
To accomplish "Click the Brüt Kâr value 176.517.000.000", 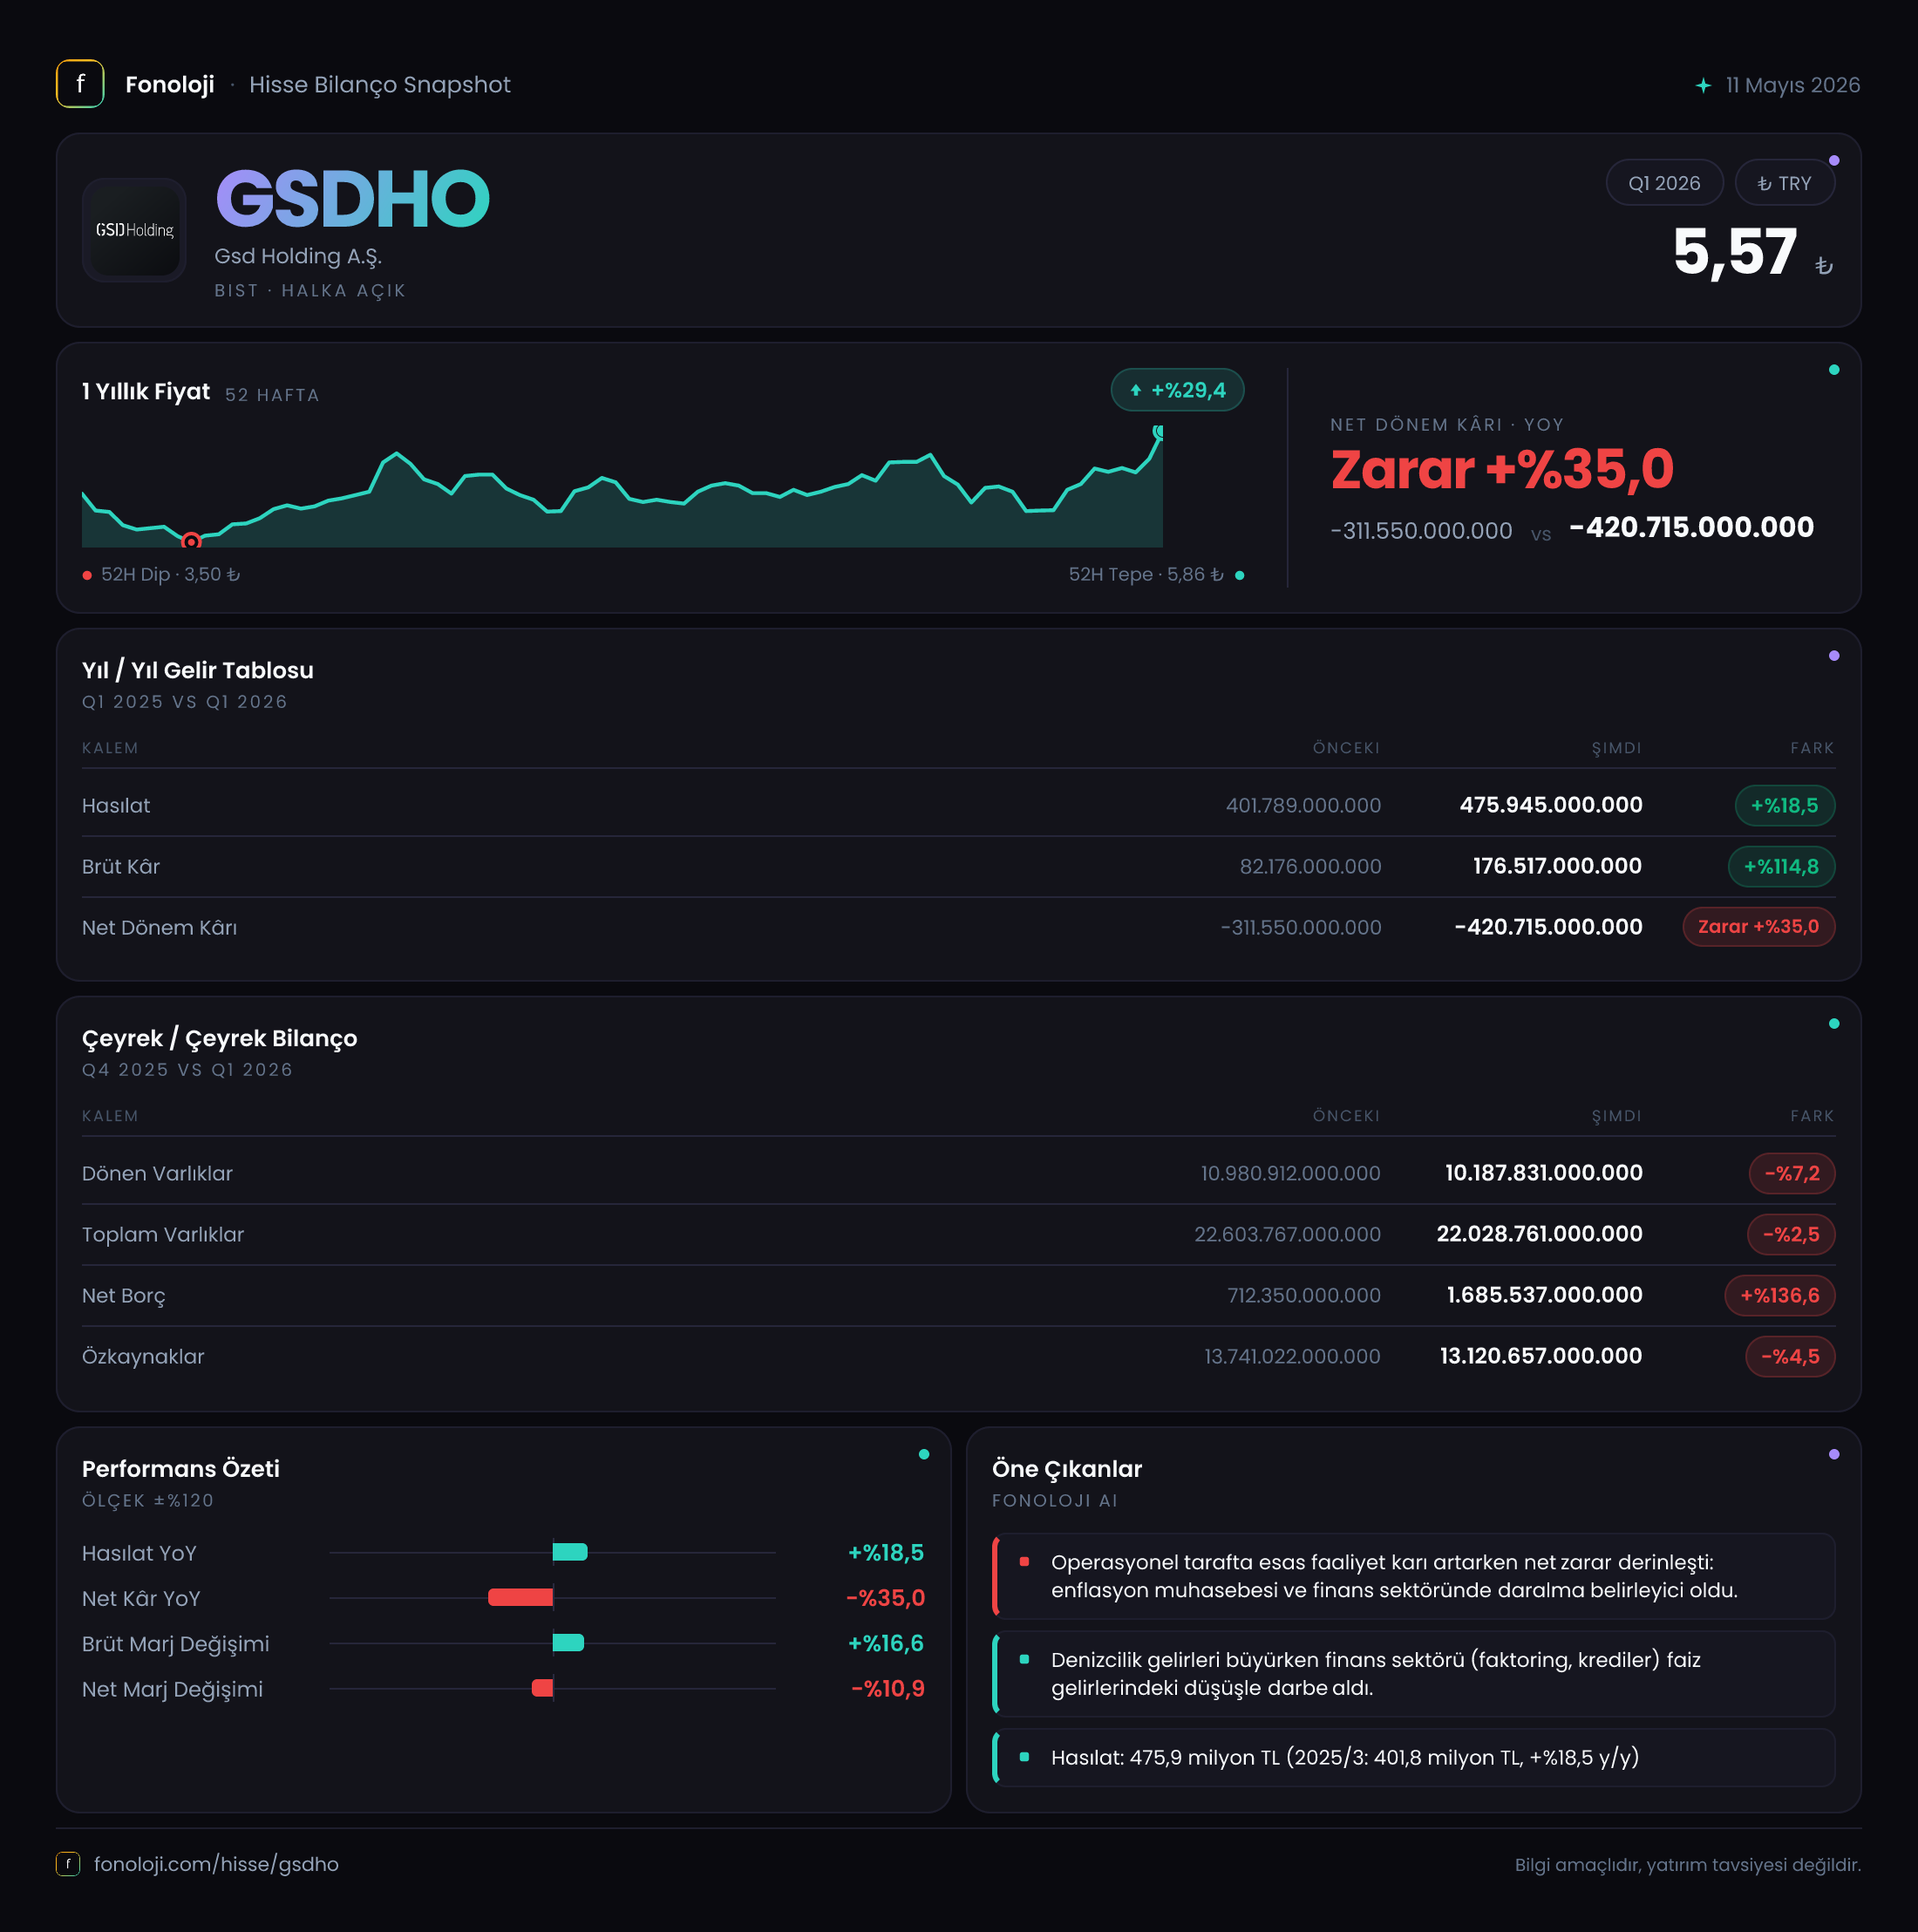I will coord(1557,866).
